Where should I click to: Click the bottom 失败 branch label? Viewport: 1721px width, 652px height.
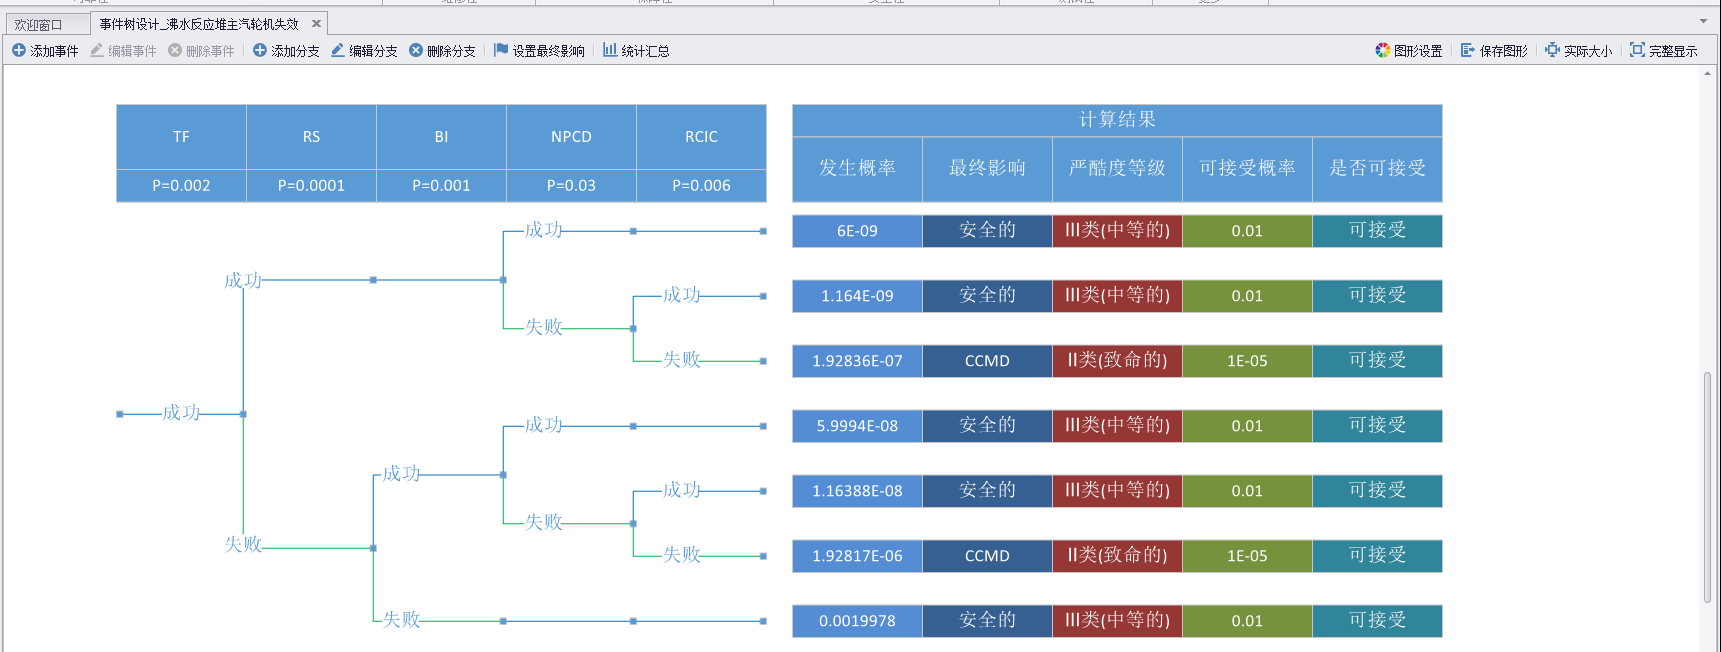tap(401, 620)
